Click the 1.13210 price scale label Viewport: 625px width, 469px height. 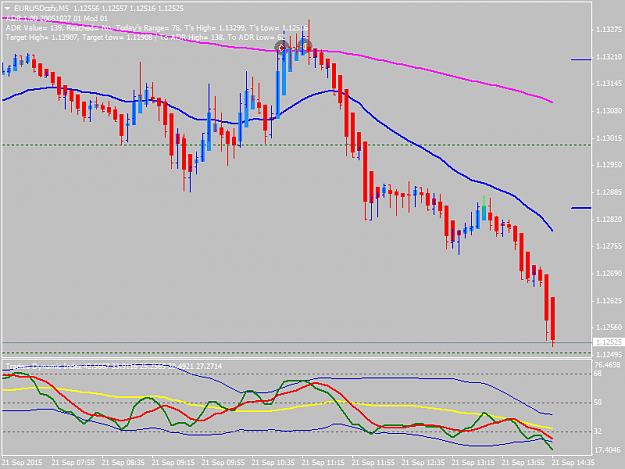tap(609, 57)
